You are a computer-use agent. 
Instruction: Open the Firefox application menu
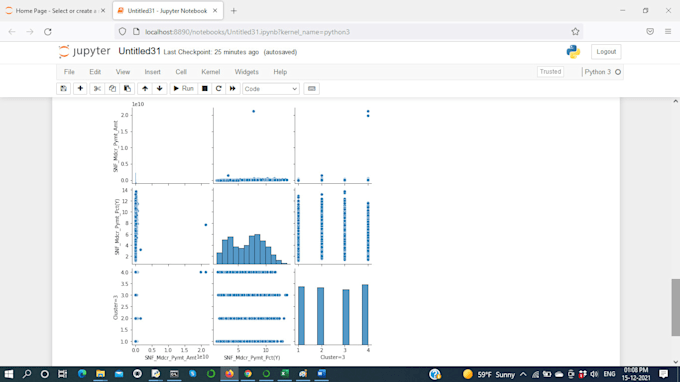(x=668, y=32)
